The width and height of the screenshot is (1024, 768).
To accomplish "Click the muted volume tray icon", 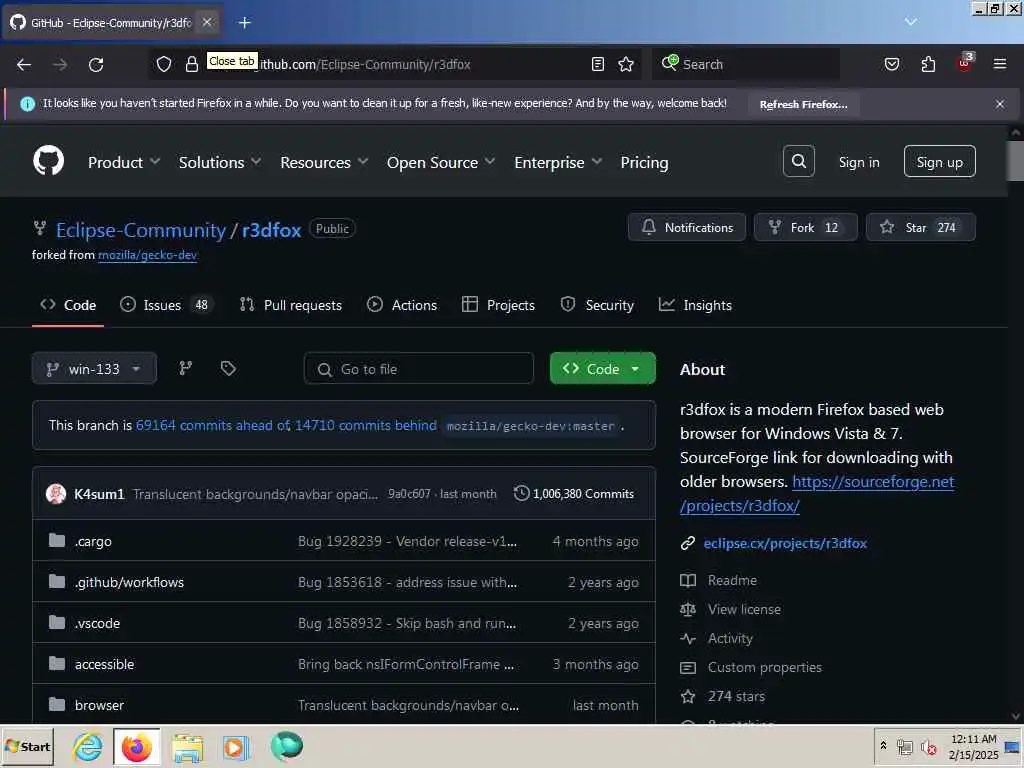I will (x=929, y=747).
